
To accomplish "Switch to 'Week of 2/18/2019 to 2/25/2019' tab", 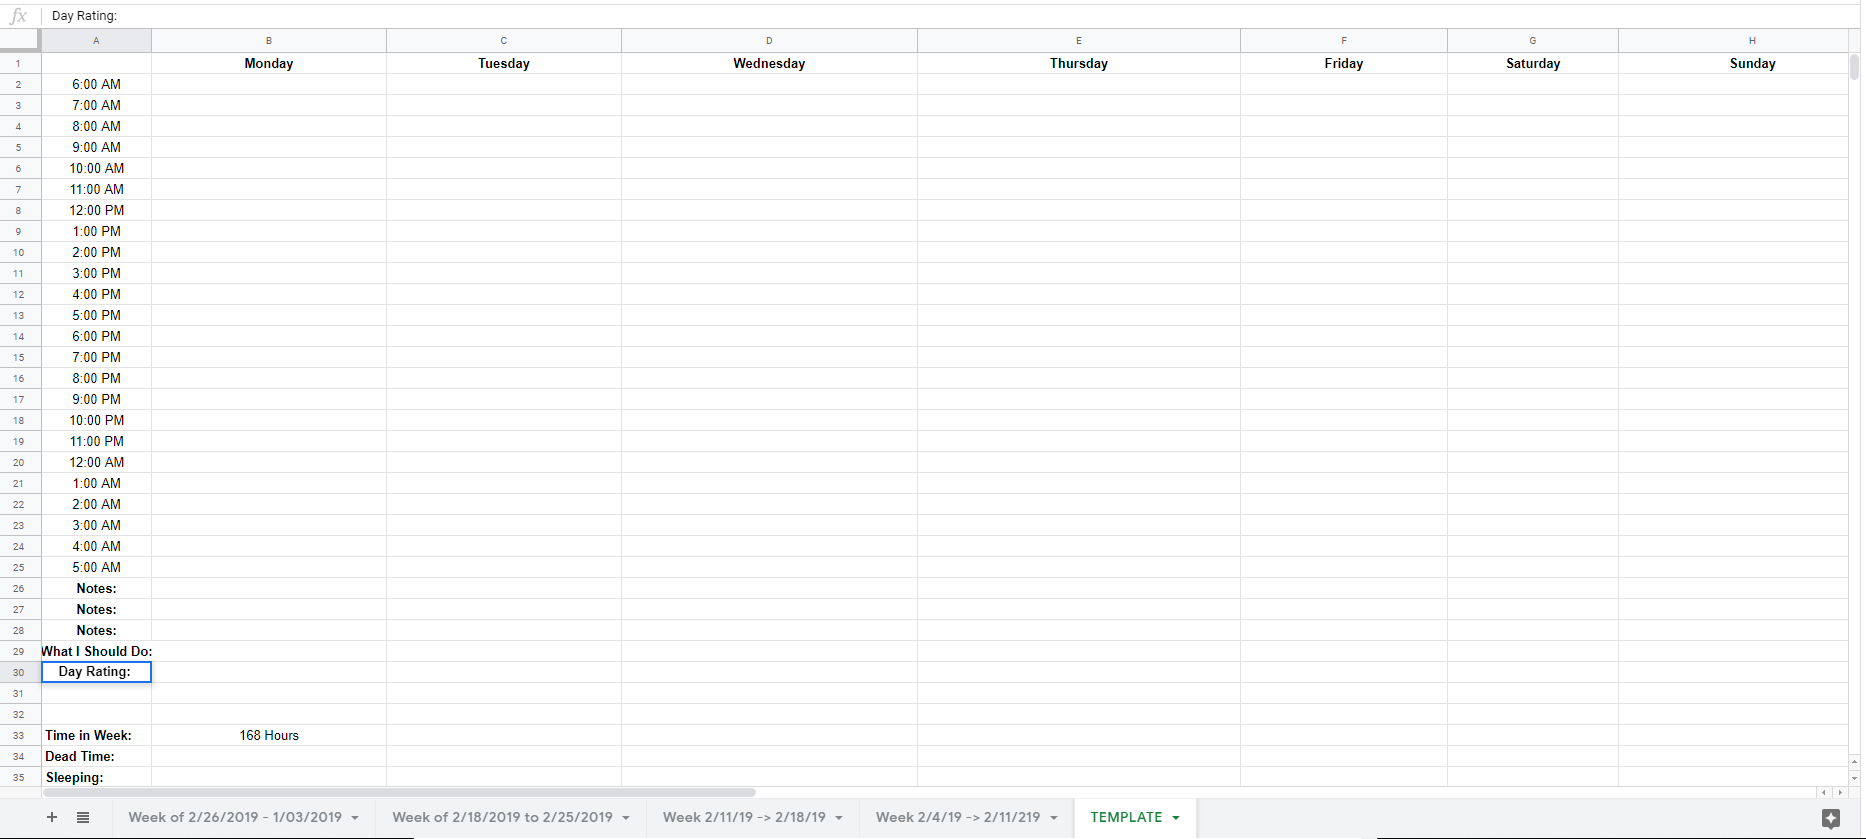I will [502, 817].
